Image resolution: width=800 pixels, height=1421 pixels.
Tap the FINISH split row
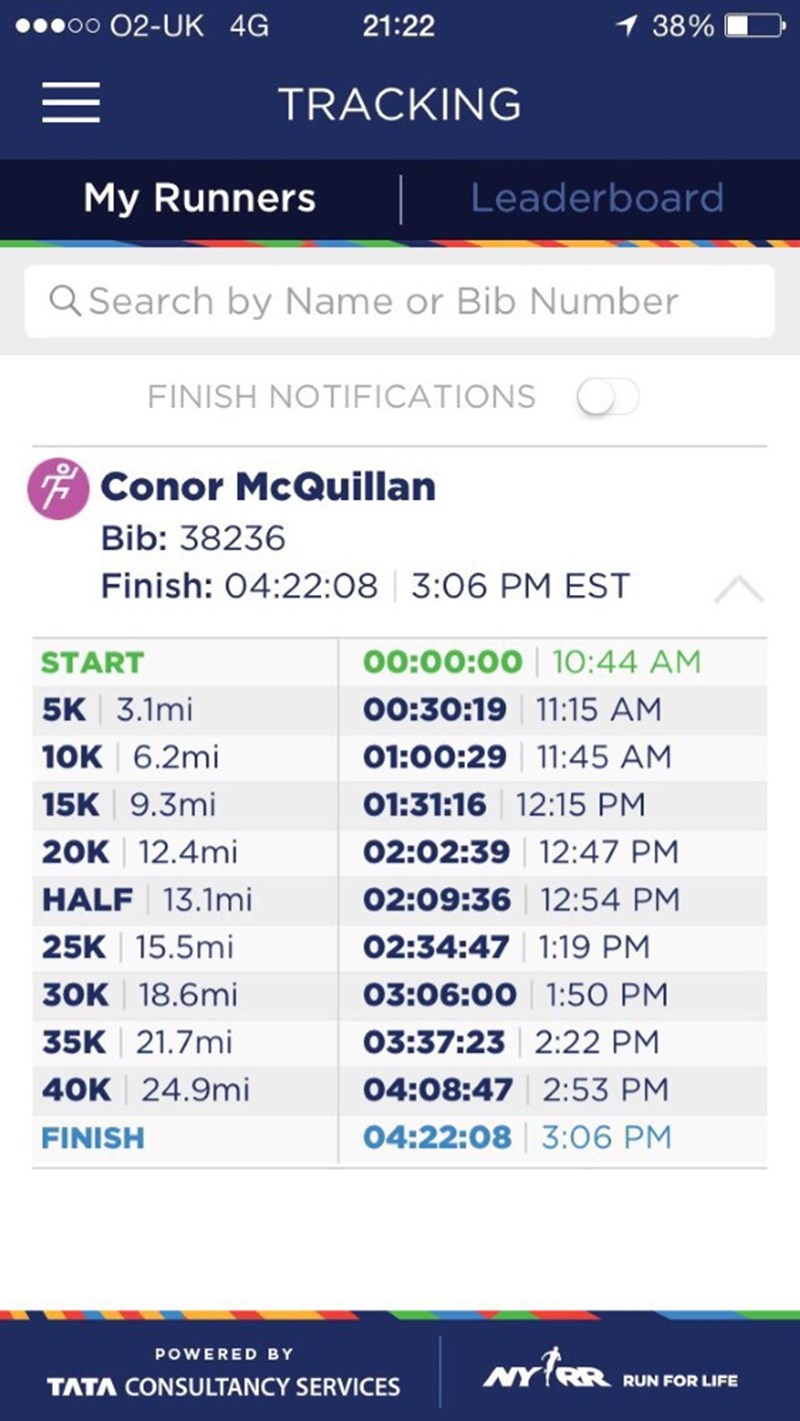[400, 1137]
